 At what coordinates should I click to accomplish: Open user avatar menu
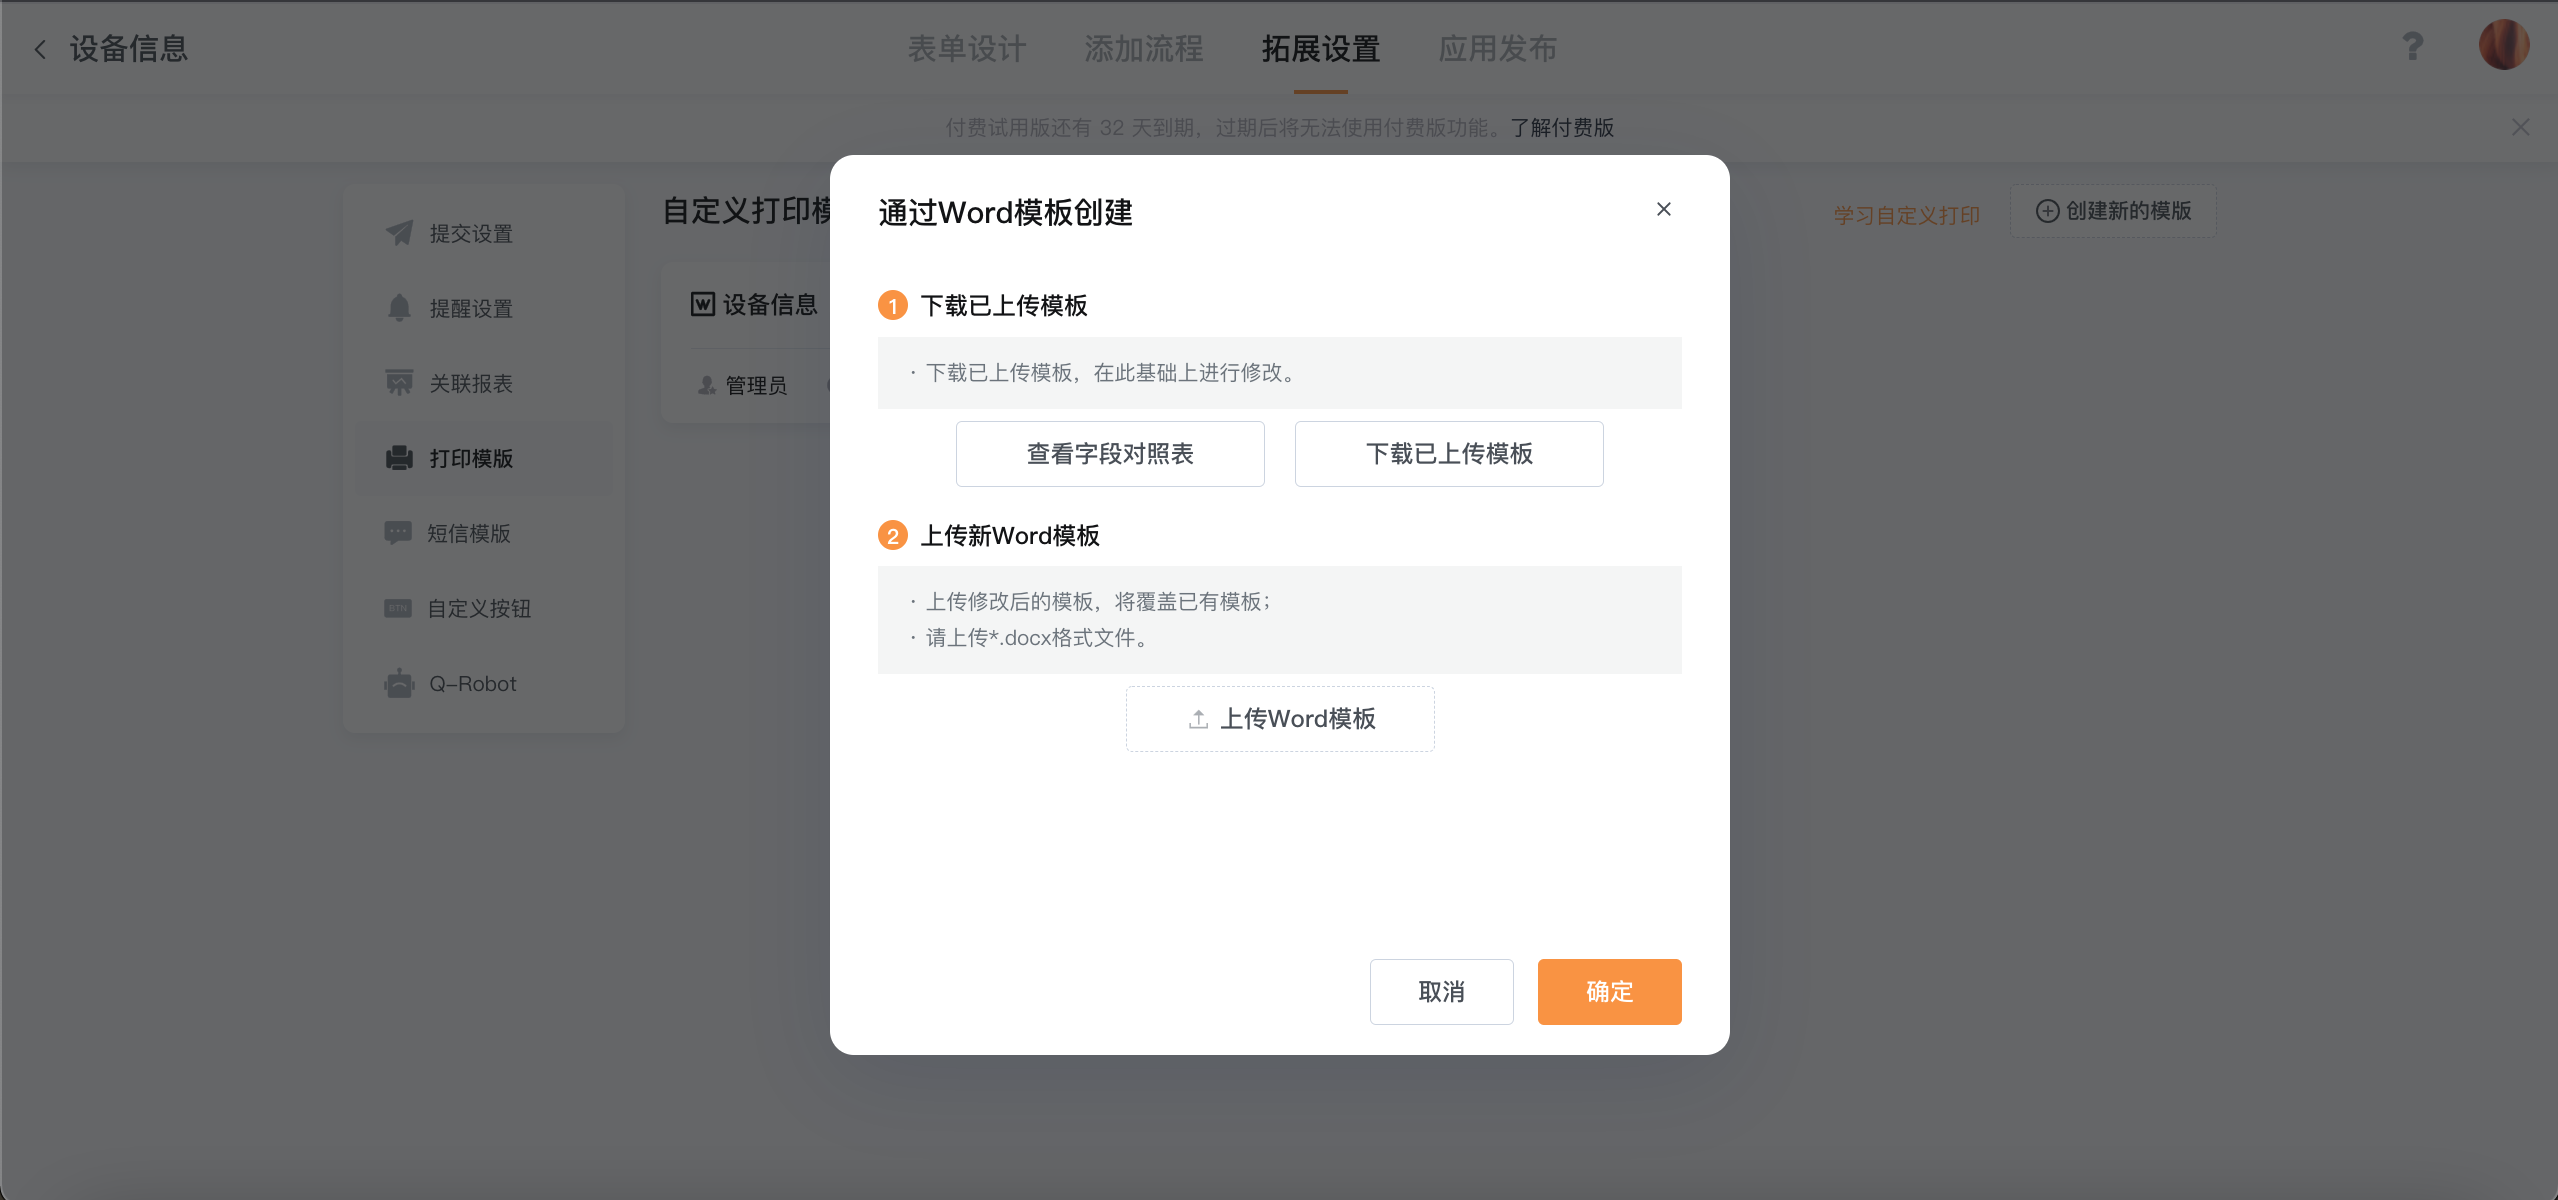point(2504,45)
